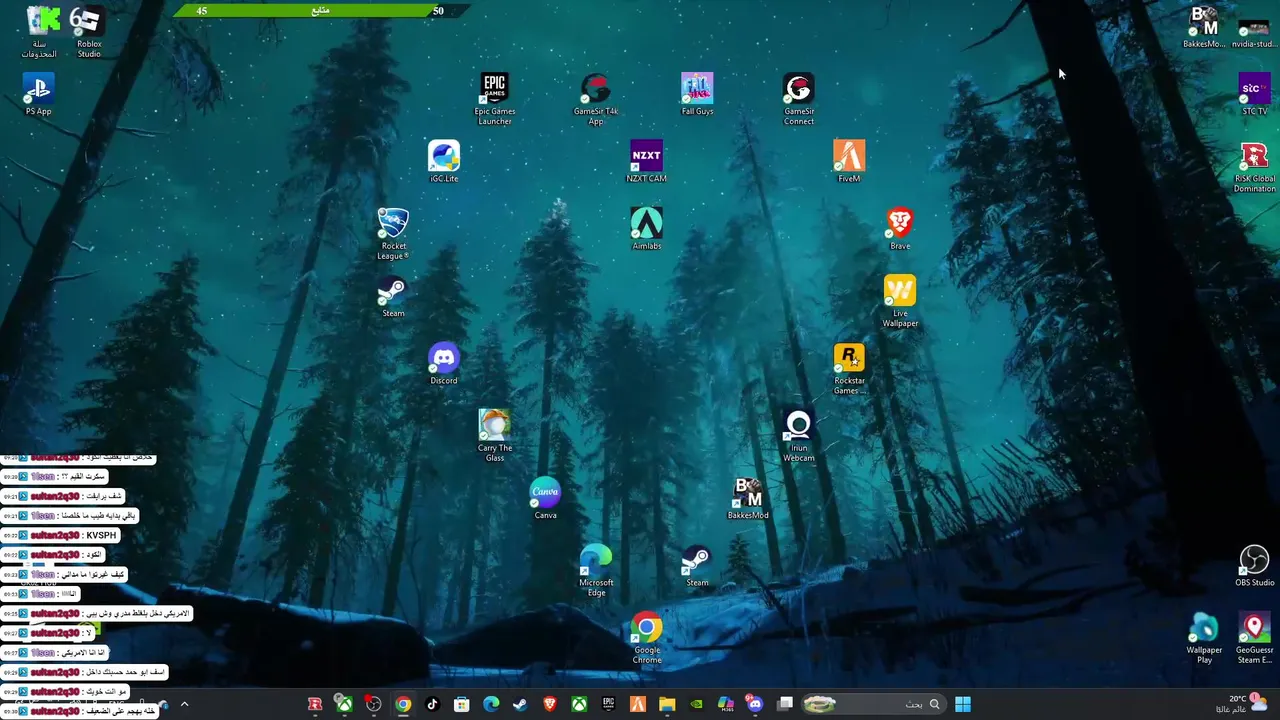The width and height of the screenshot is (1280, 720).
Task: Expand the hidden system tray icons chevron
Action: pos(184,704)
